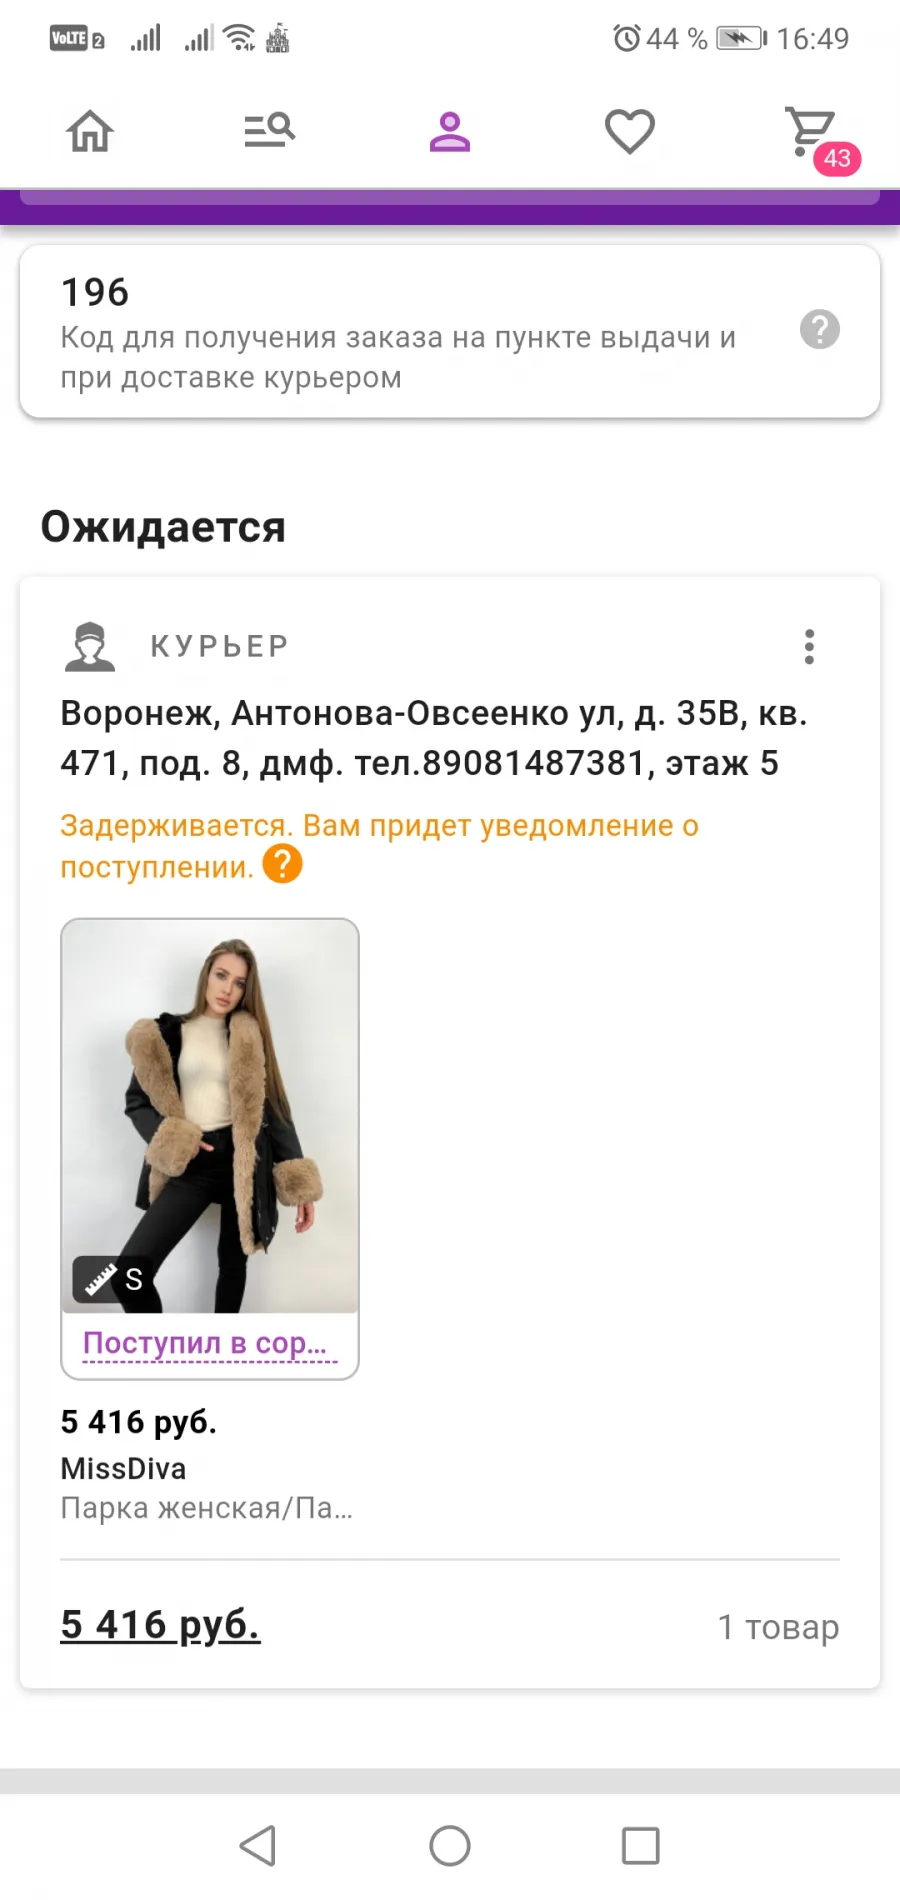Open the parka product thumbnail
Viewport: 900px width, 1900px height.
pyautogui.click(x=210, y=1115)
